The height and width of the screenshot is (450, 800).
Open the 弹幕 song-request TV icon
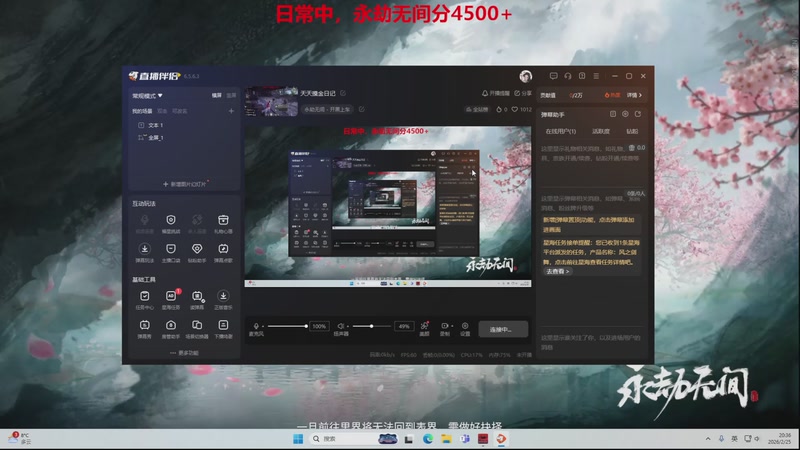(223, 249)
